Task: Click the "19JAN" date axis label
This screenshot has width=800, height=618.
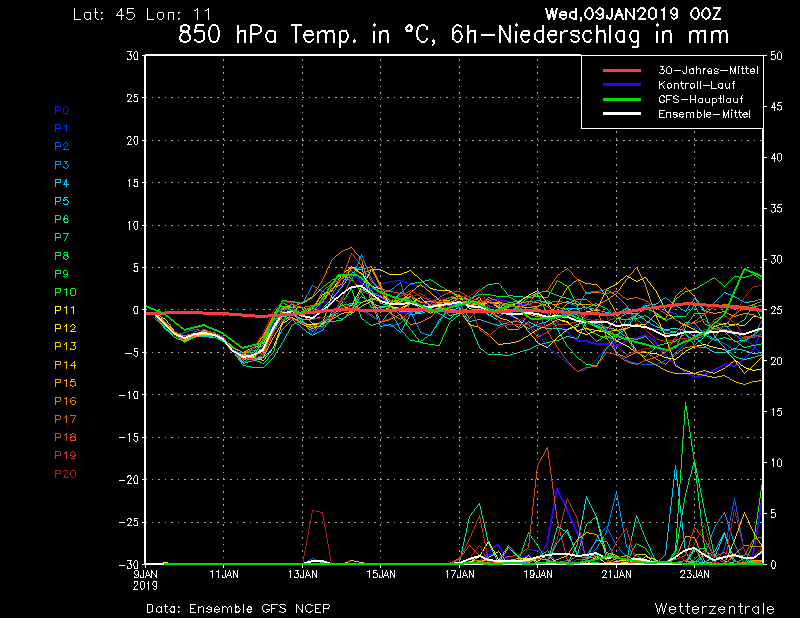Action: [x=538, y=574]
